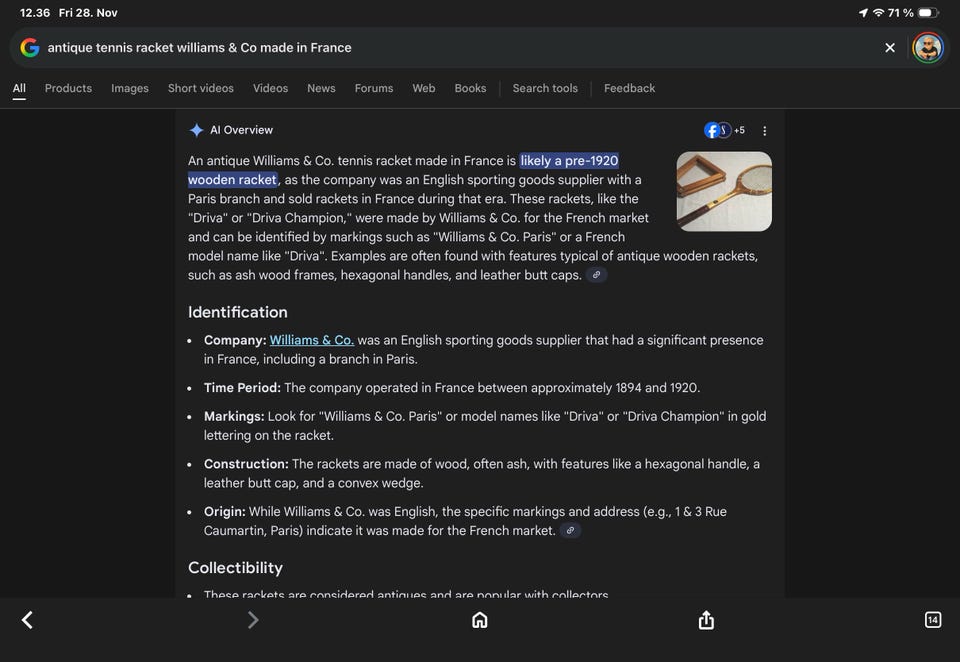Switch to the Web tab
The height and width of the screenshot is (662, 960).
(424, 88)
